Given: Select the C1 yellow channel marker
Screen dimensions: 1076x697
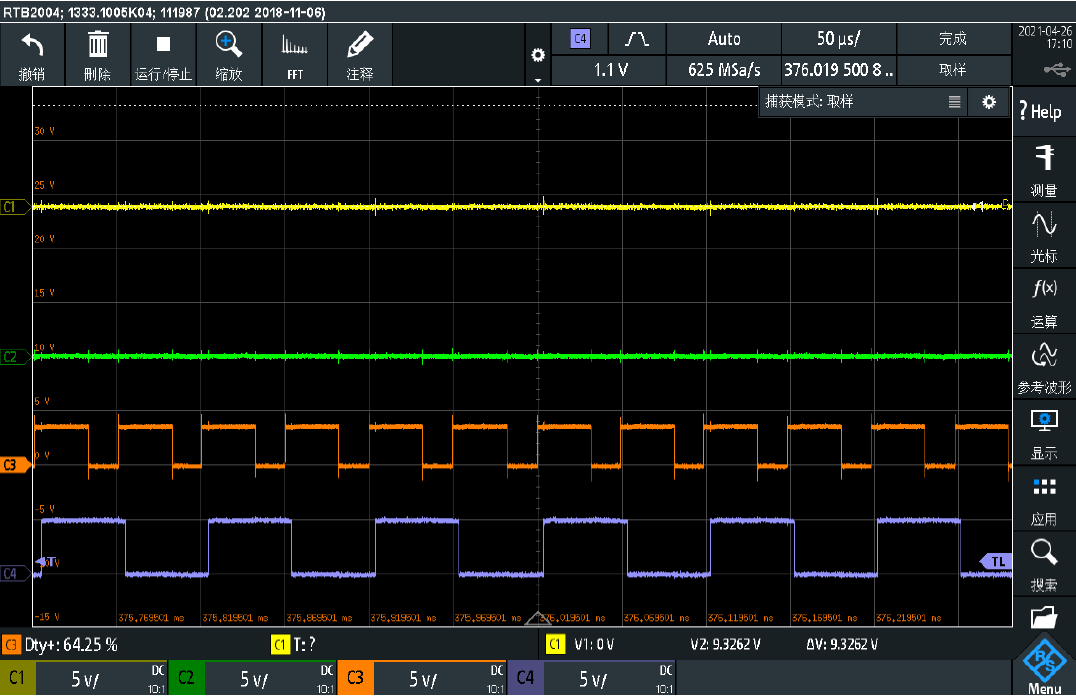Looking at the screenshot, I should [14, 206].
